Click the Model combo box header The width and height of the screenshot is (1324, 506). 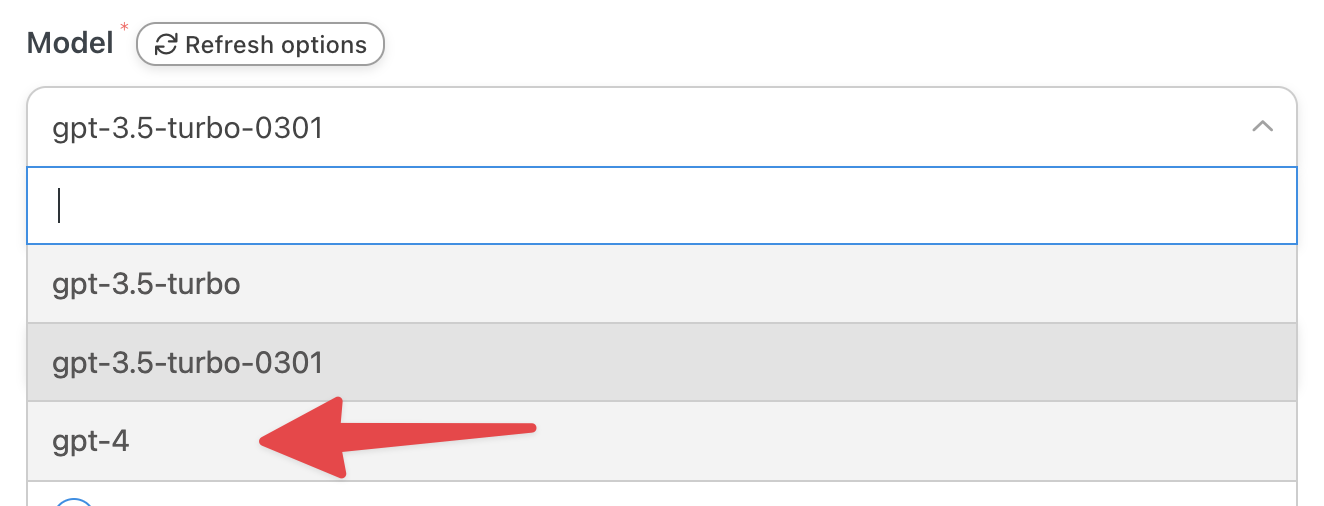coord(662,127)
